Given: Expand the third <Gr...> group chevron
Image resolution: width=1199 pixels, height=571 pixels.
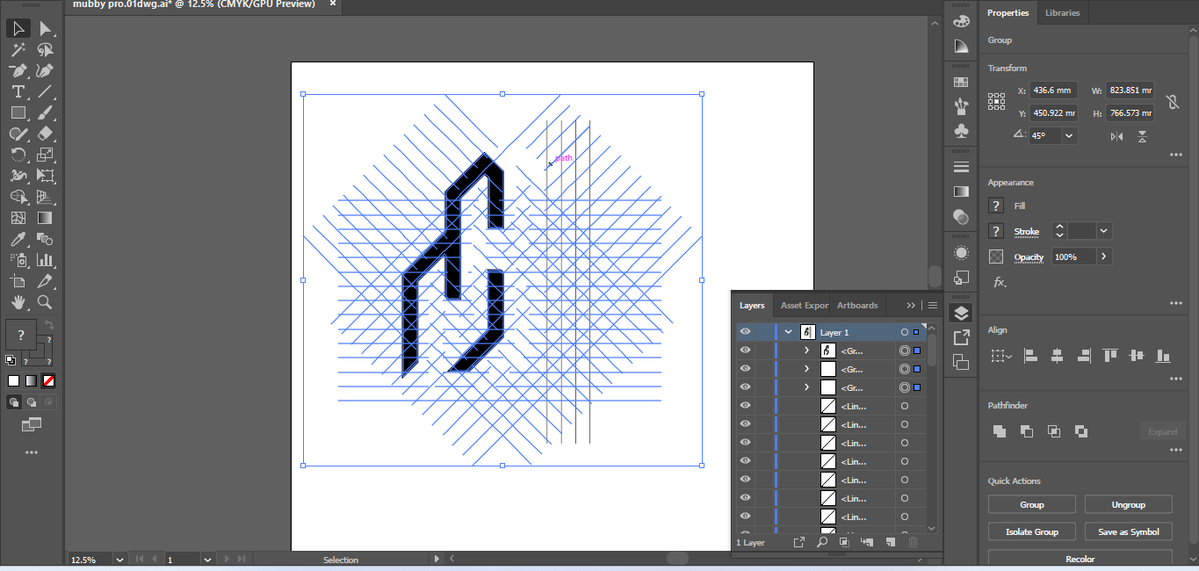Looking at the screenshot, I should 806,388.
